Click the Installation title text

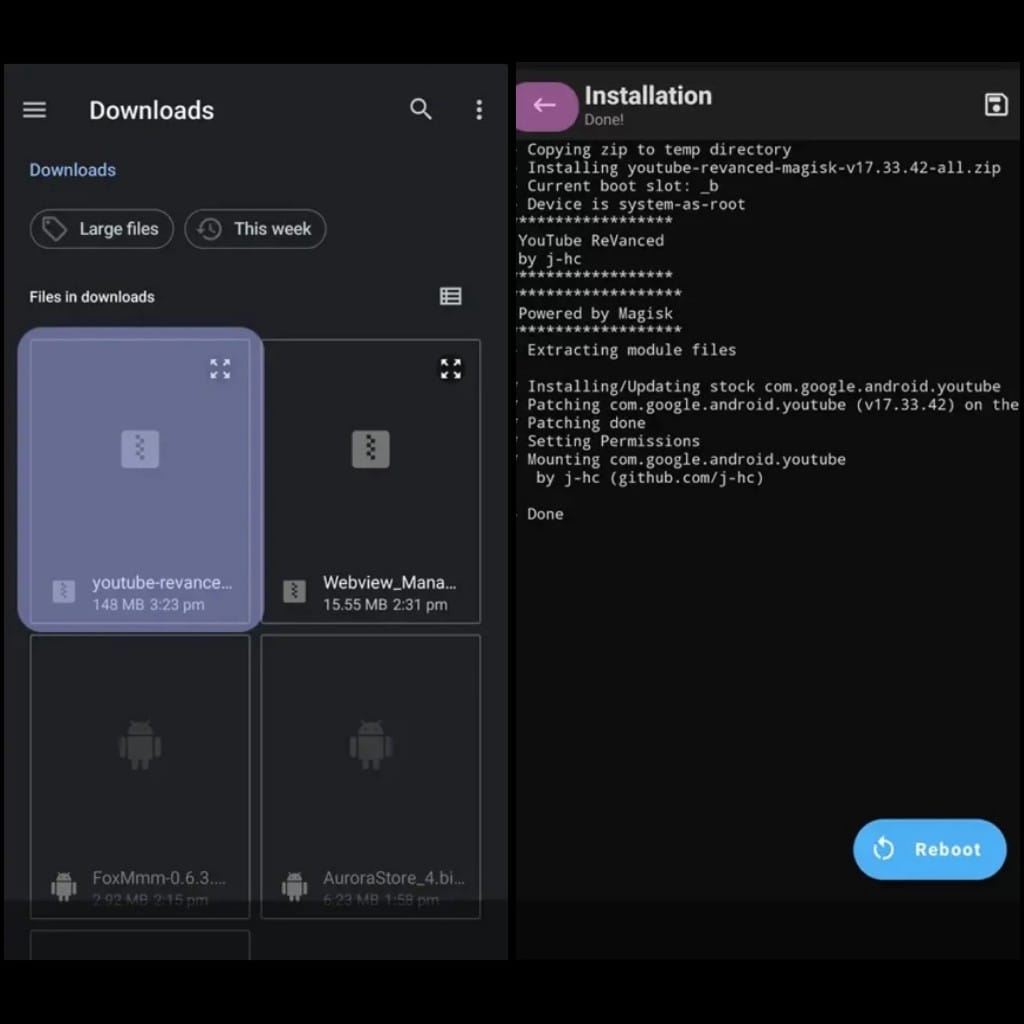pos(648,95)
